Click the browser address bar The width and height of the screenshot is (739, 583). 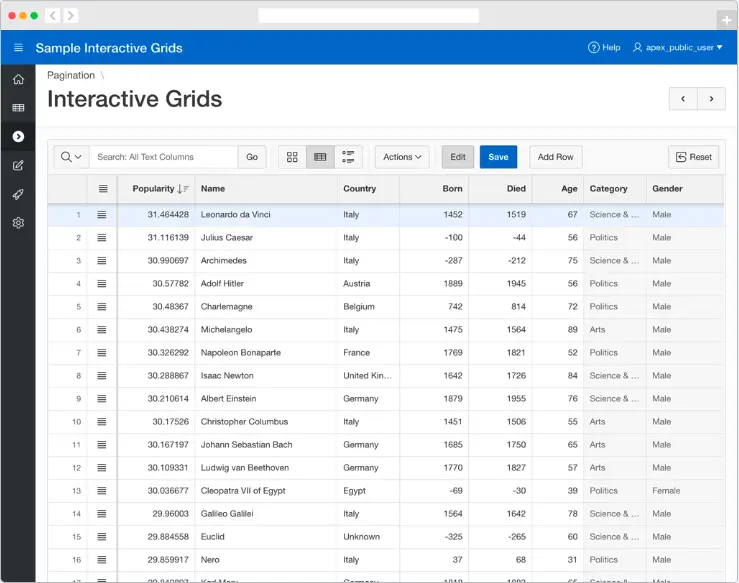click(x=369, y=16)
